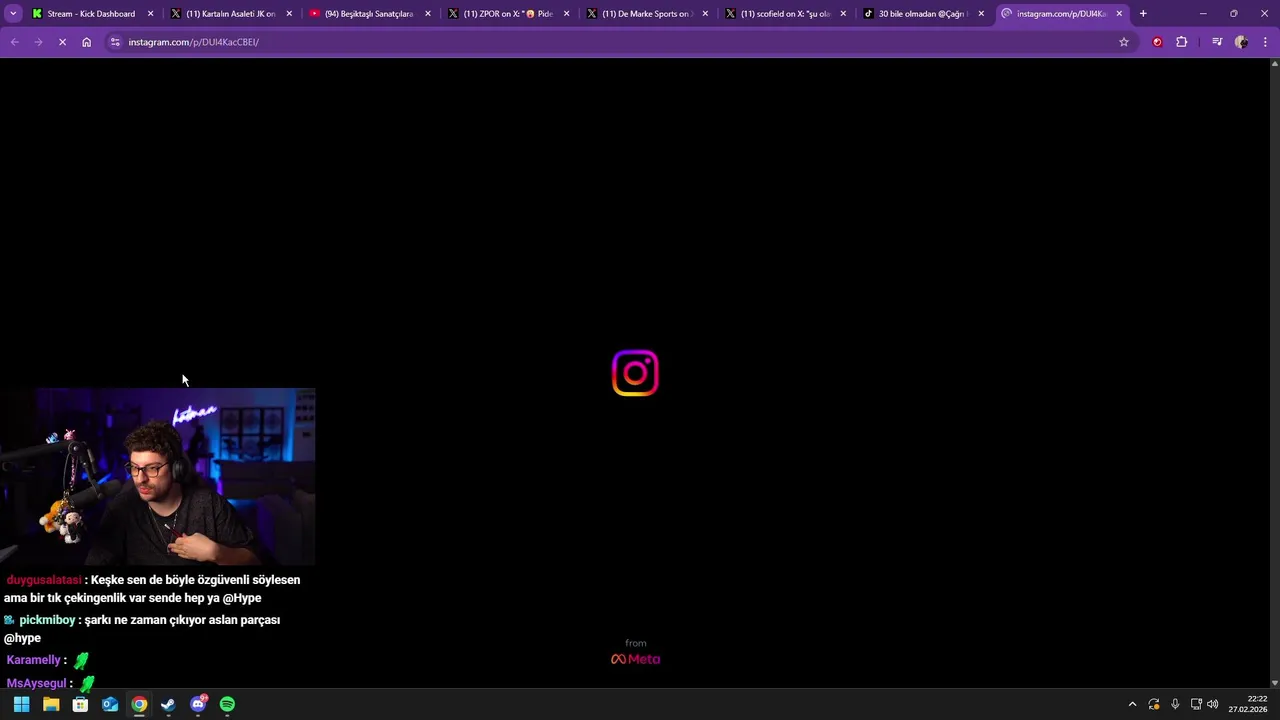Image resolution: width=1280 pixels, height=720 pixels.
Task: Open Microsoft Store from taskbar
Action: click(80, 704)
